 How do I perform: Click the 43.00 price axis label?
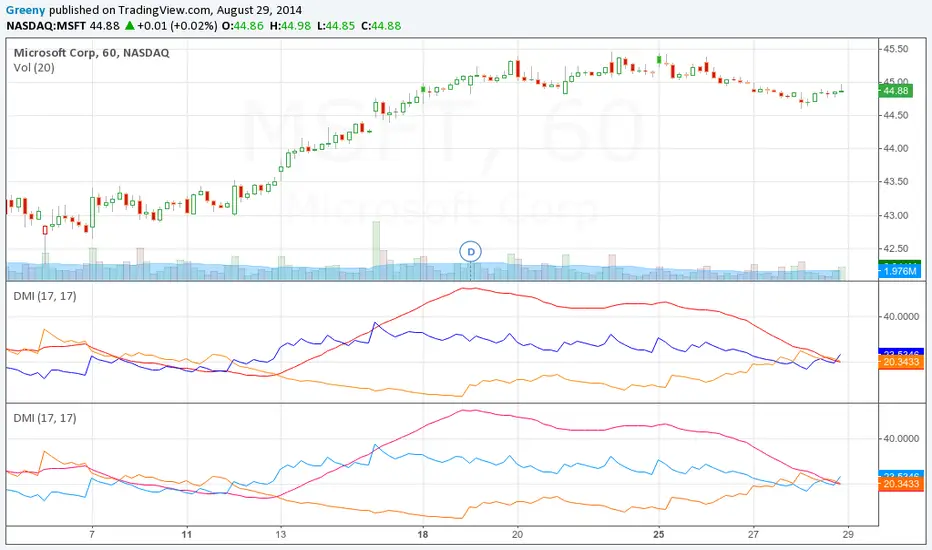(896, 215)
